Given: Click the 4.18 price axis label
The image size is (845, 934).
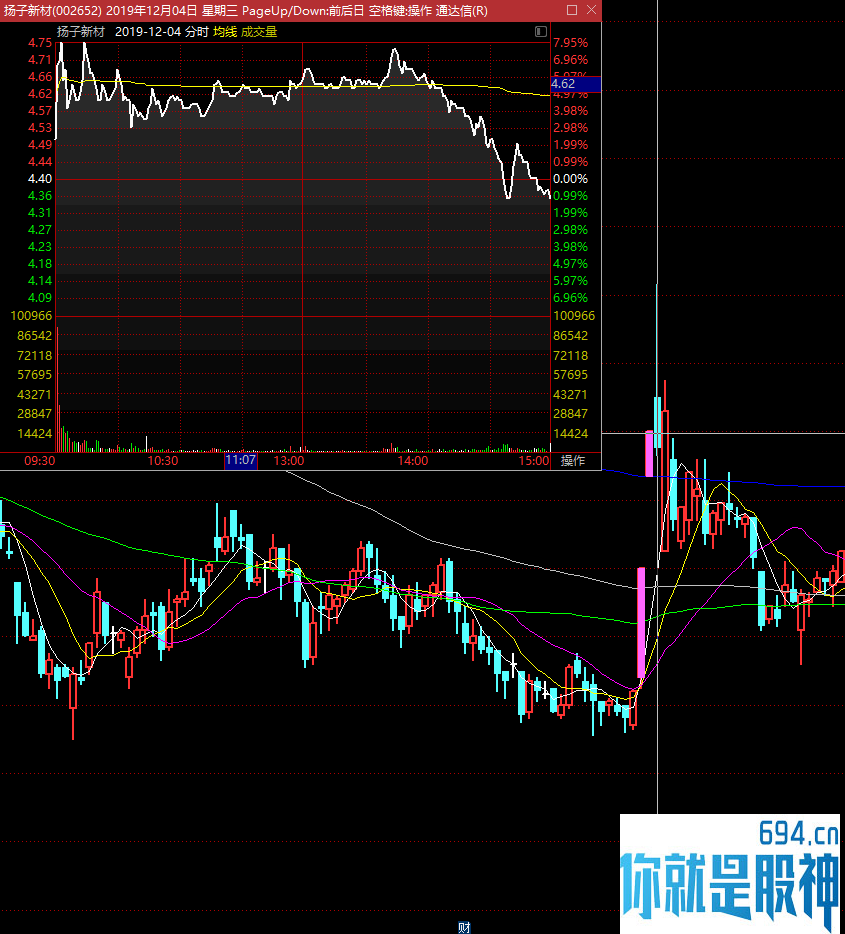Looking at the screenshot, I should [x=40, y=263].
